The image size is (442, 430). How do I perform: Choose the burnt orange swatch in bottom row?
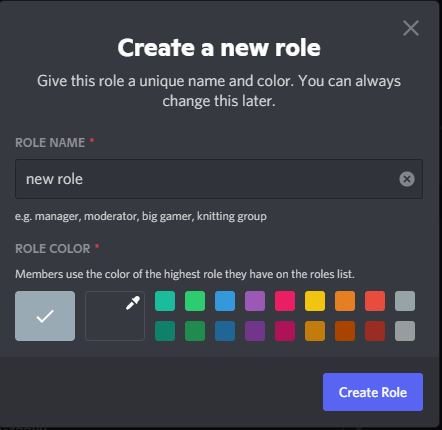(x=345, y=331)
